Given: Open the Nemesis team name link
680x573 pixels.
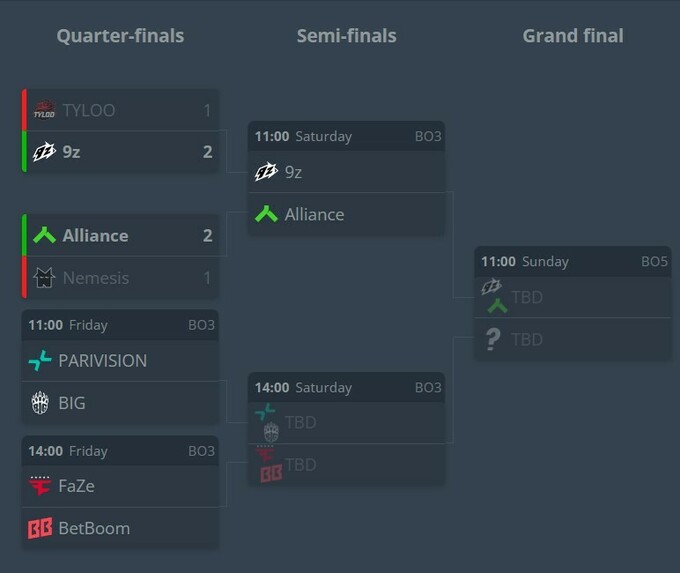Looking at the screenshot, I should pos(96,278).
